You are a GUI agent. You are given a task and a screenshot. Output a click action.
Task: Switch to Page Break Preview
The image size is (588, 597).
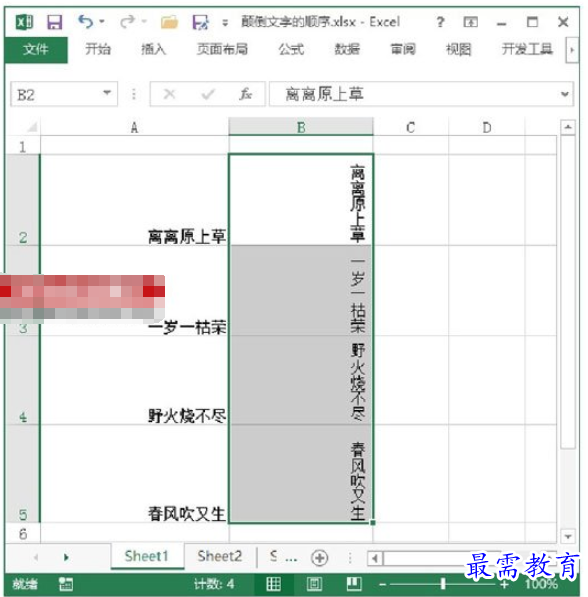click(354, 584)
